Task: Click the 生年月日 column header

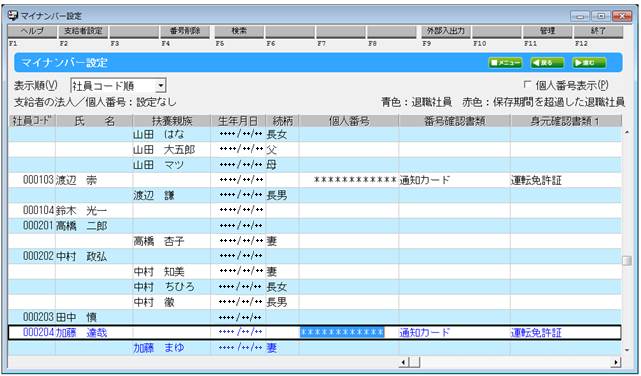Action: (x=238, y=121)
